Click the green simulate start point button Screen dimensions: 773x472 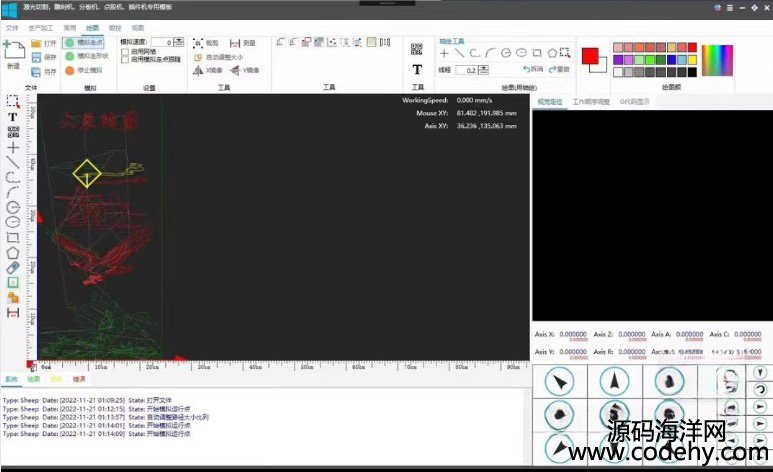click(69, 43)
